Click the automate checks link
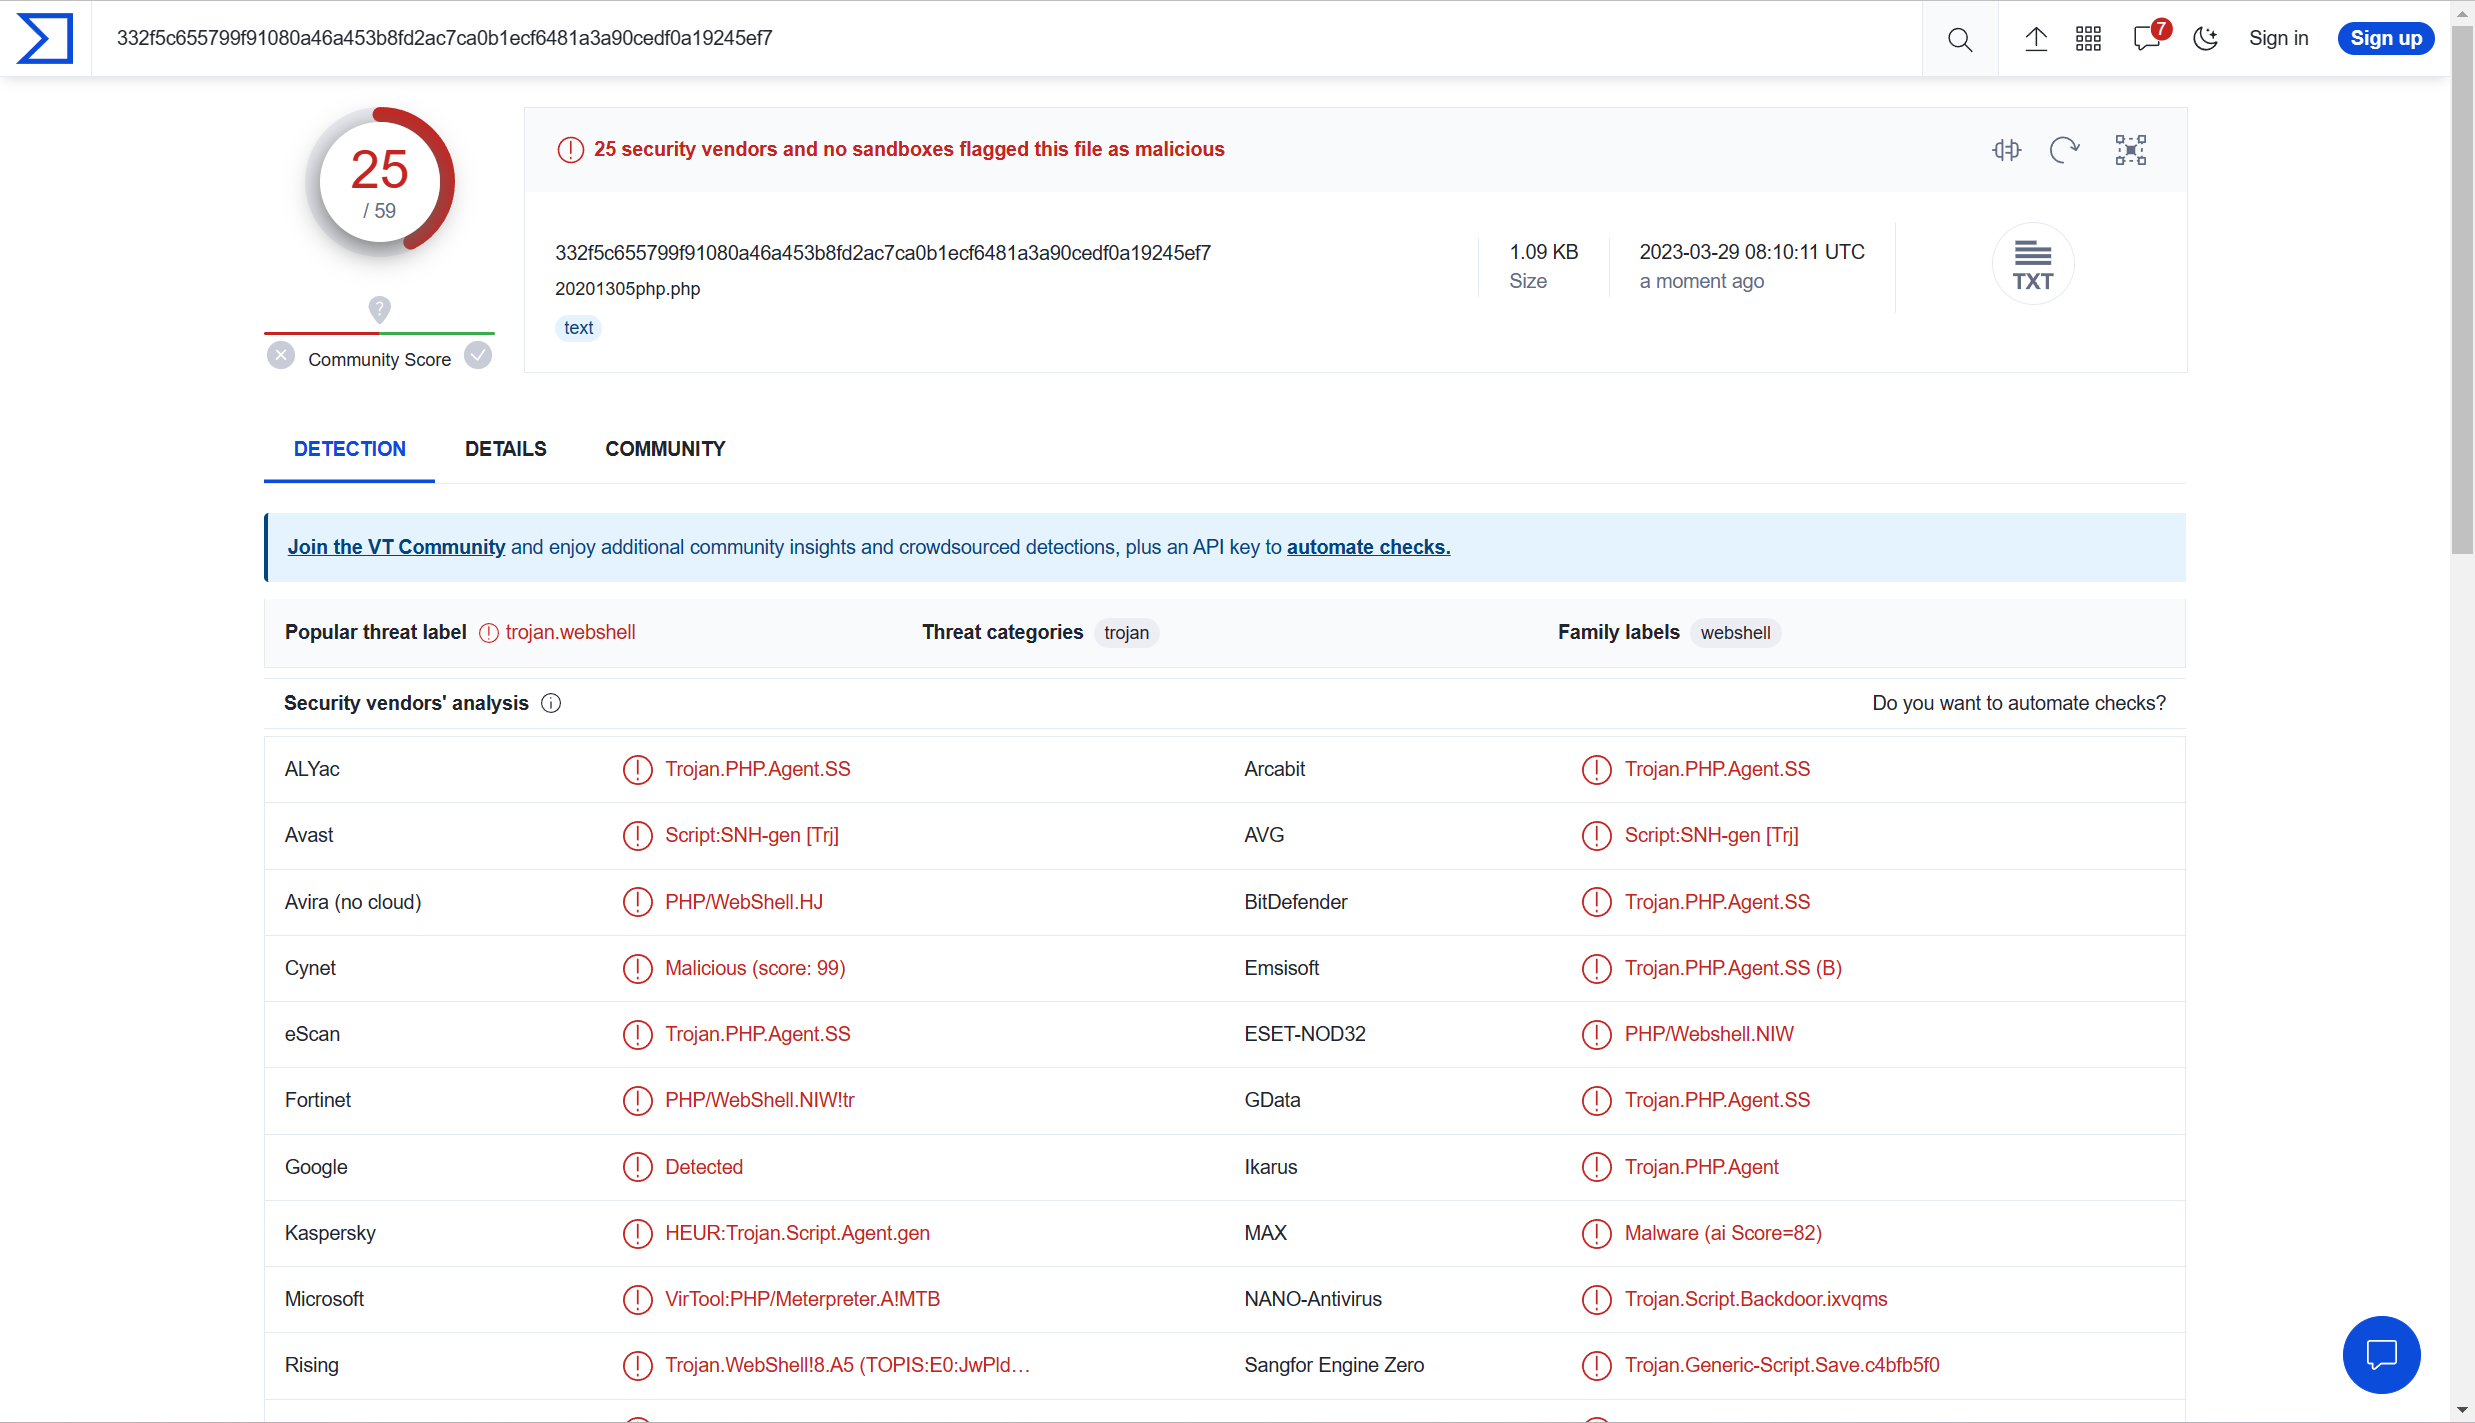This screenshot has width=2475, height=1423. pyautogui.click(x=1367, y=547)
